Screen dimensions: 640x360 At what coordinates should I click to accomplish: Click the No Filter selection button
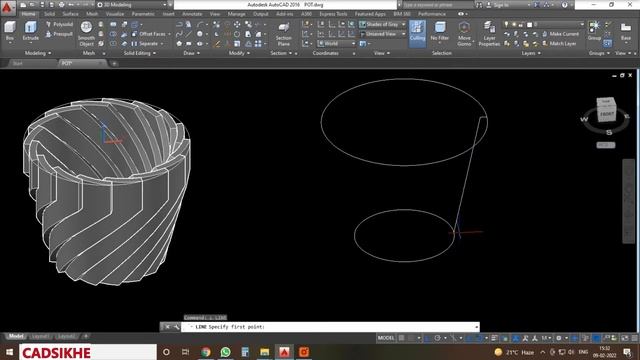(x=440, y=32)
